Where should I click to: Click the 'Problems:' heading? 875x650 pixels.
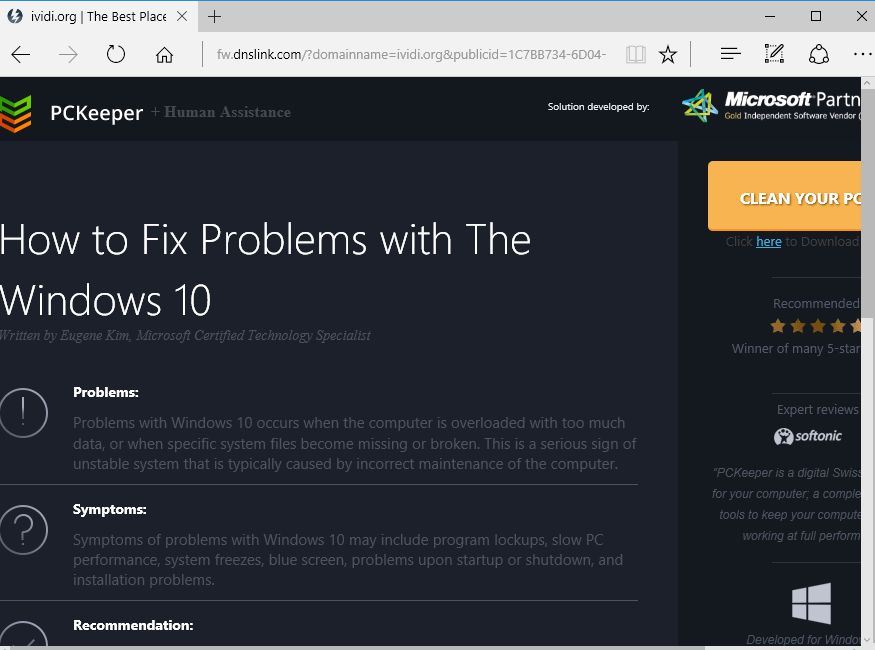106,392
